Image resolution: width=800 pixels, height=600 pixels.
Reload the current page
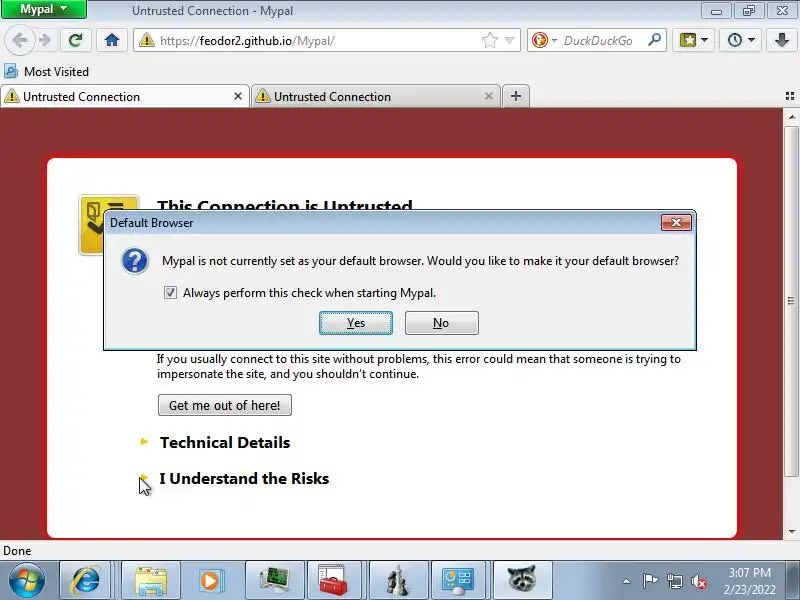pos(76,40)
